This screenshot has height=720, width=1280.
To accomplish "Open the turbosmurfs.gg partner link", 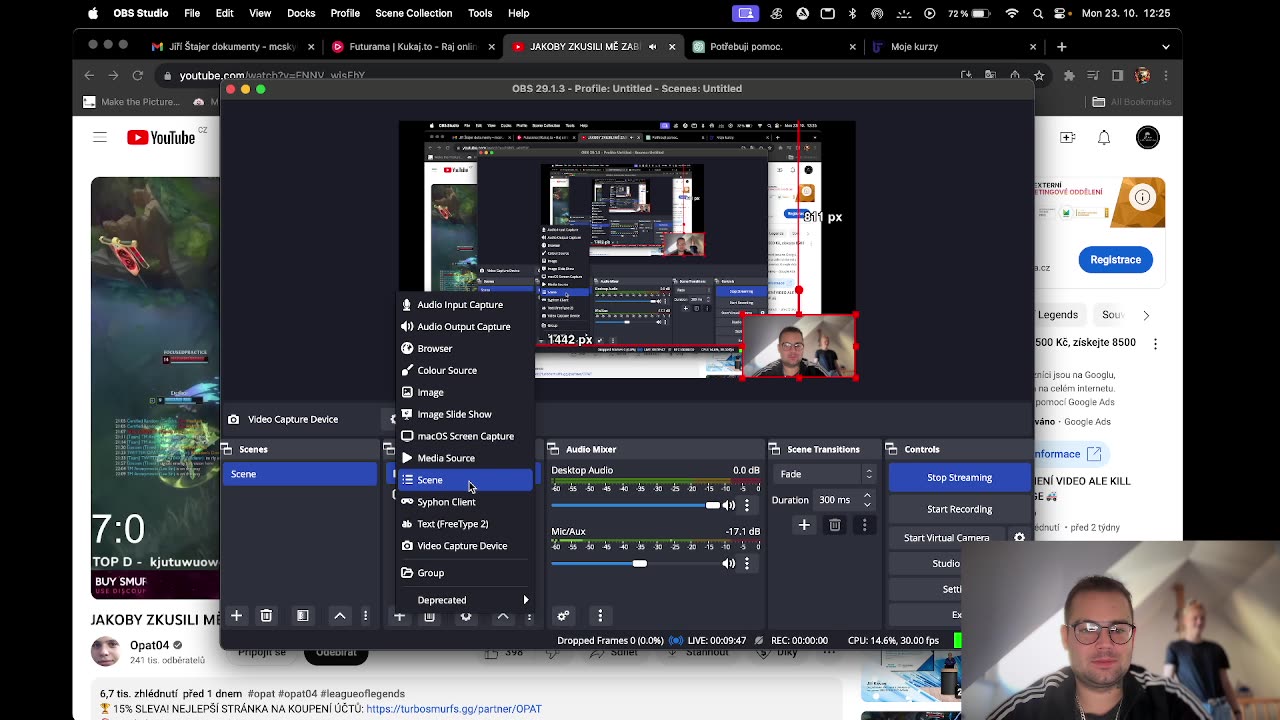I will (454, 709).
